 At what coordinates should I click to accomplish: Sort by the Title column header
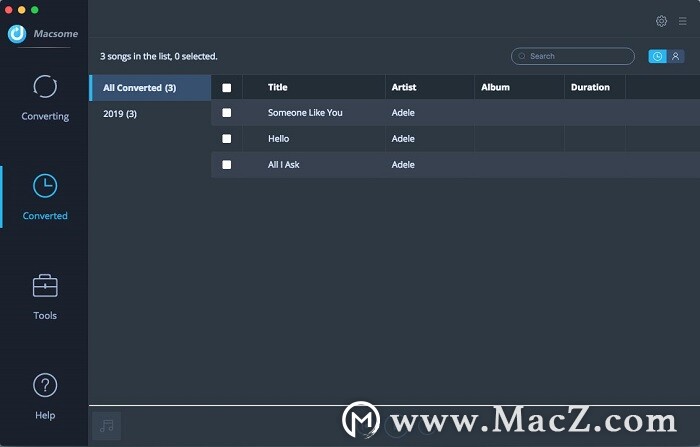coord(278,87)
